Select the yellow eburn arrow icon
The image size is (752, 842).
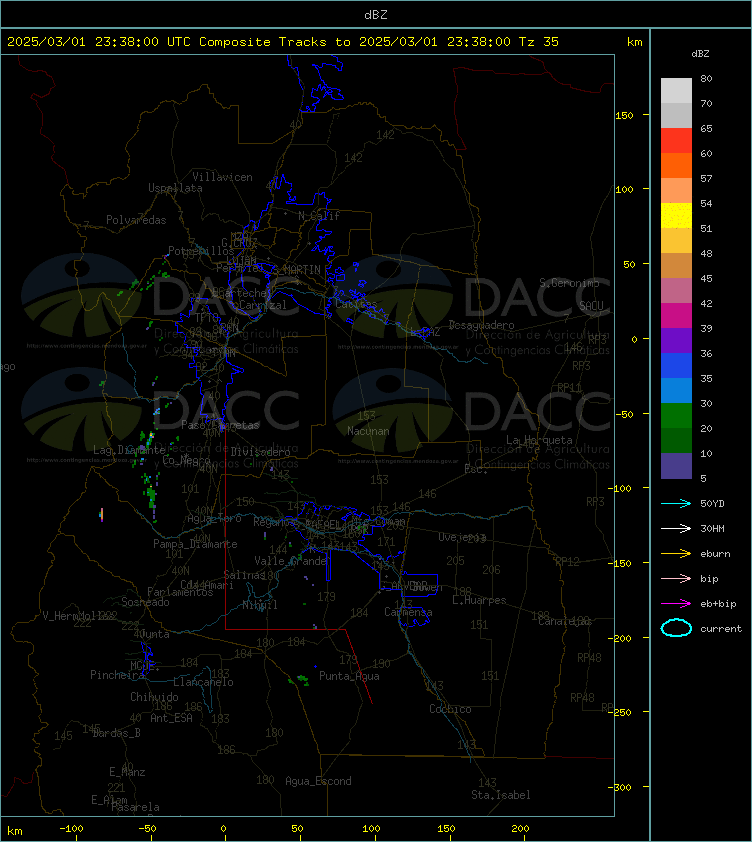point(676,554)
